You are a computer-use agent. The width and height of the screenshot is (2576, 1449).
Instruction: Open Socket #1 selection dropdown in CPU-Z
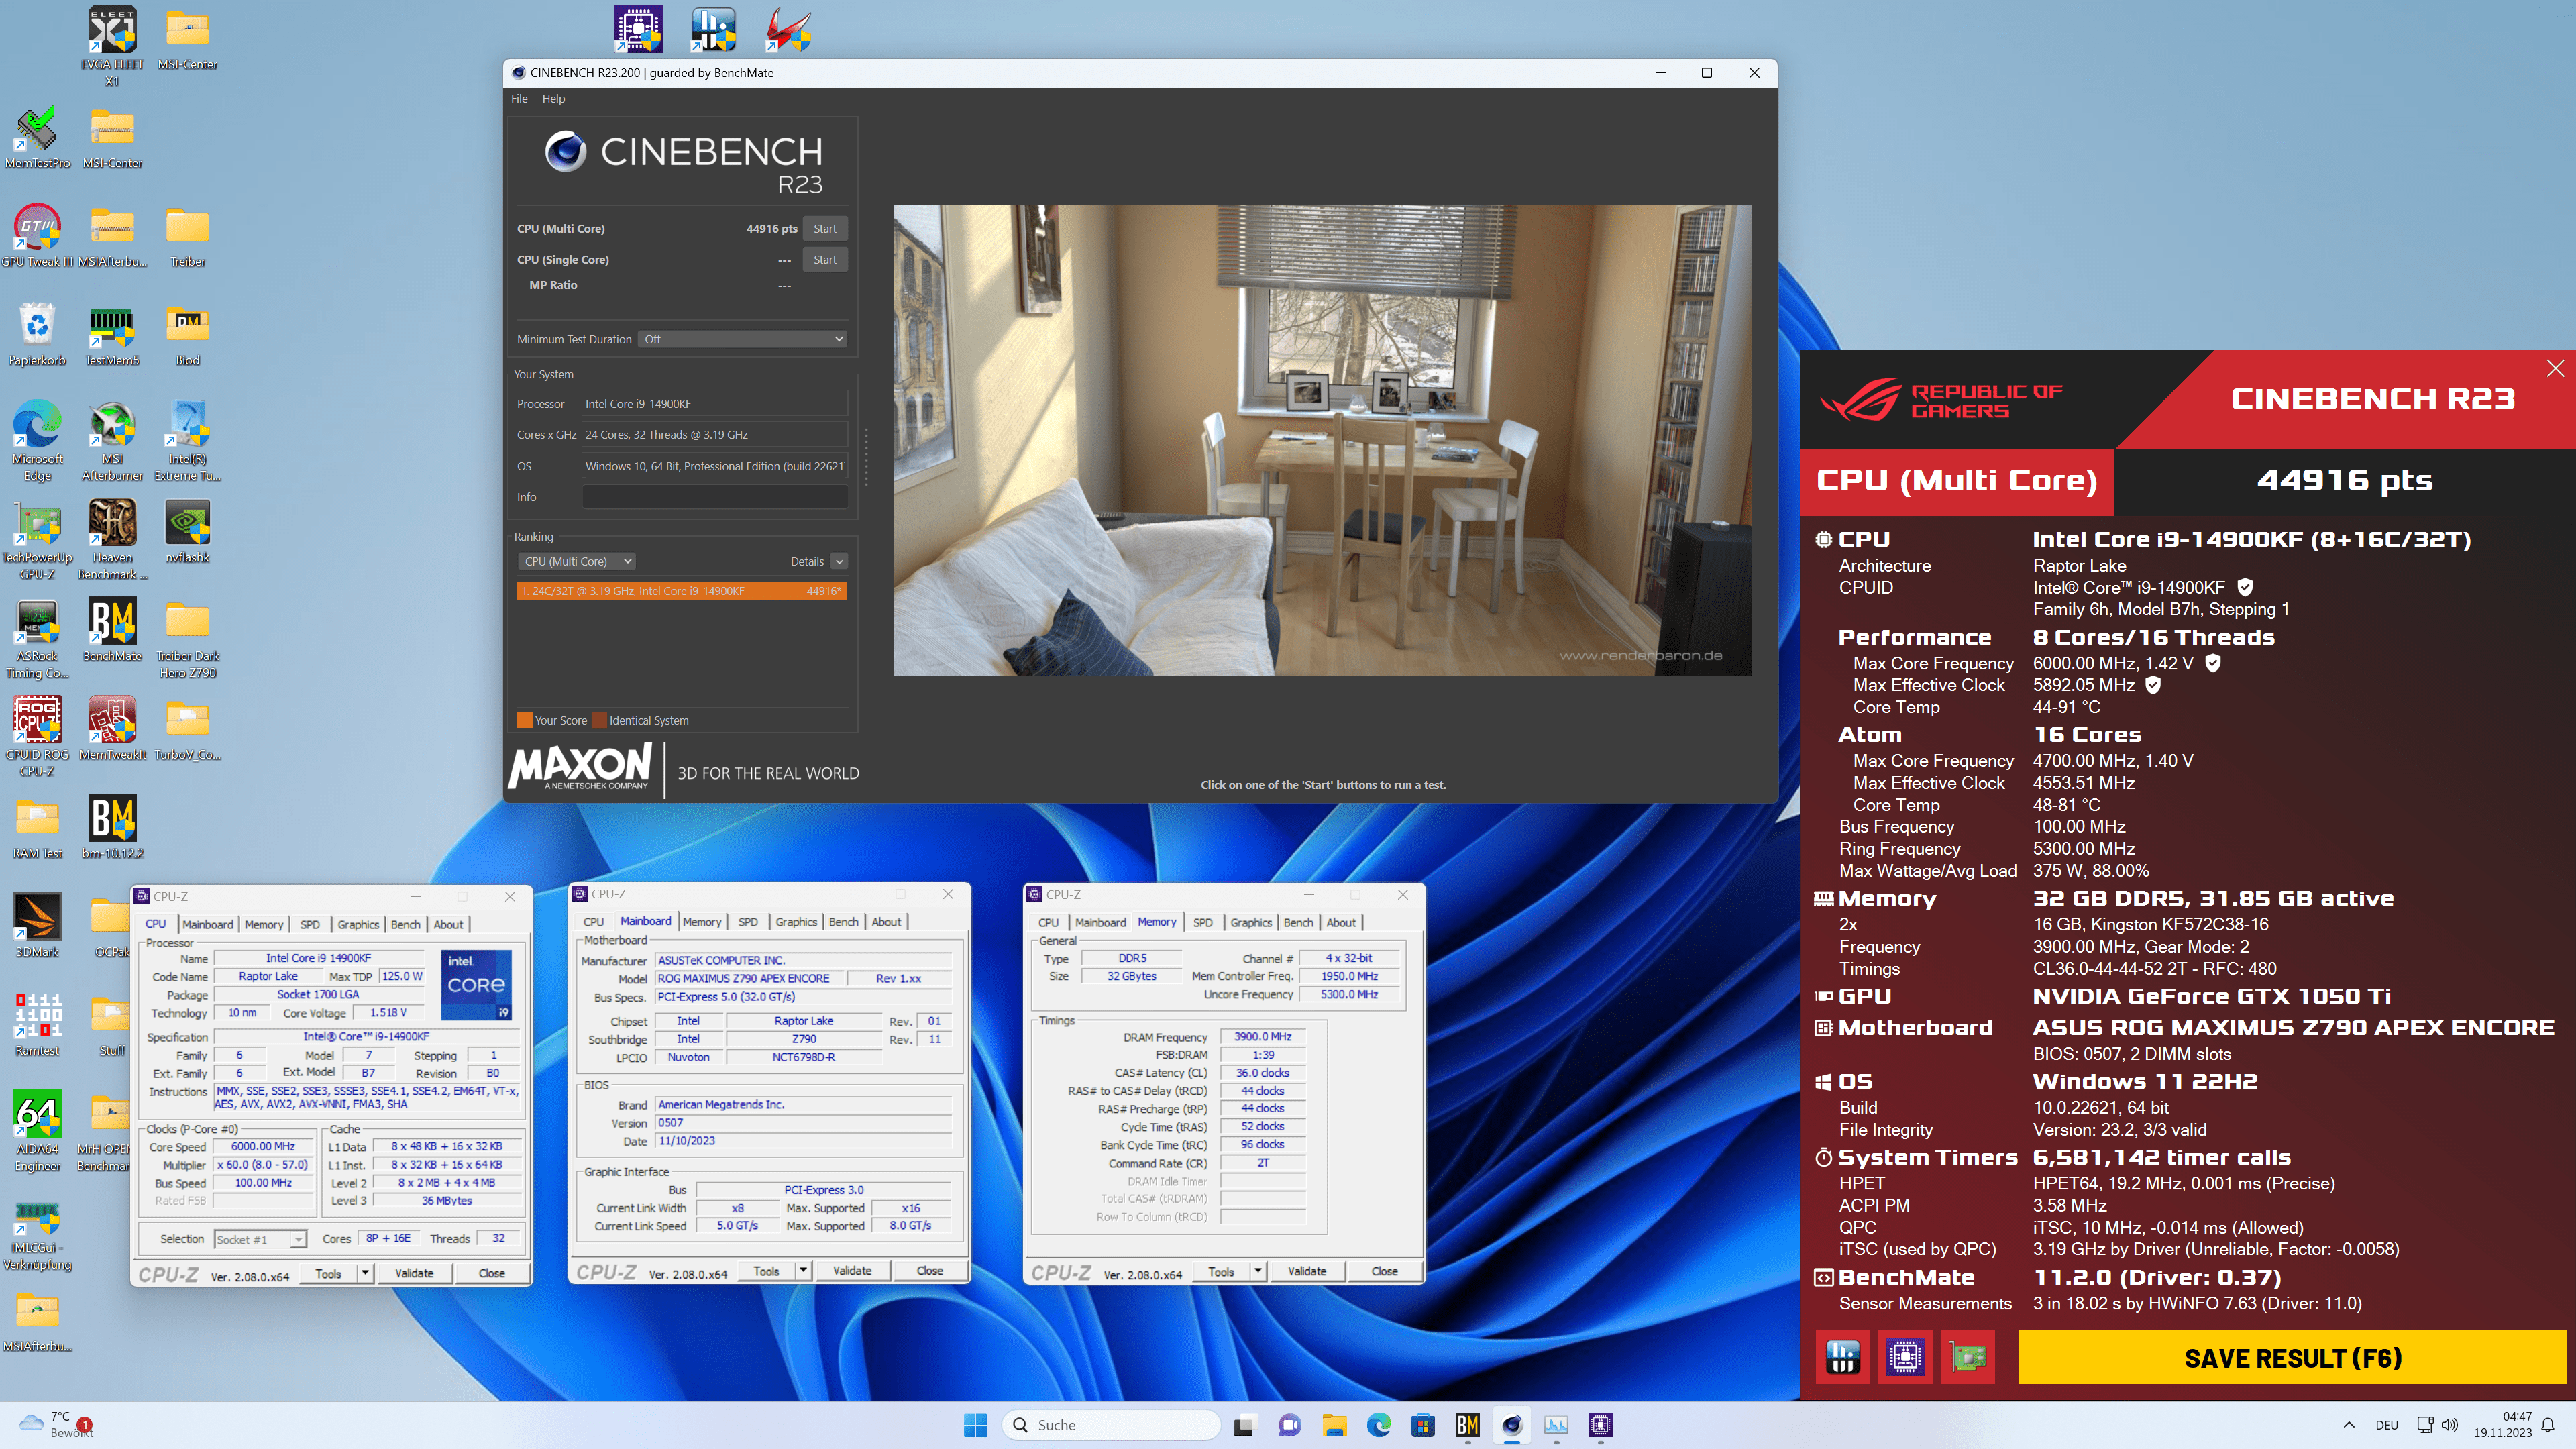coord(260,1239)
